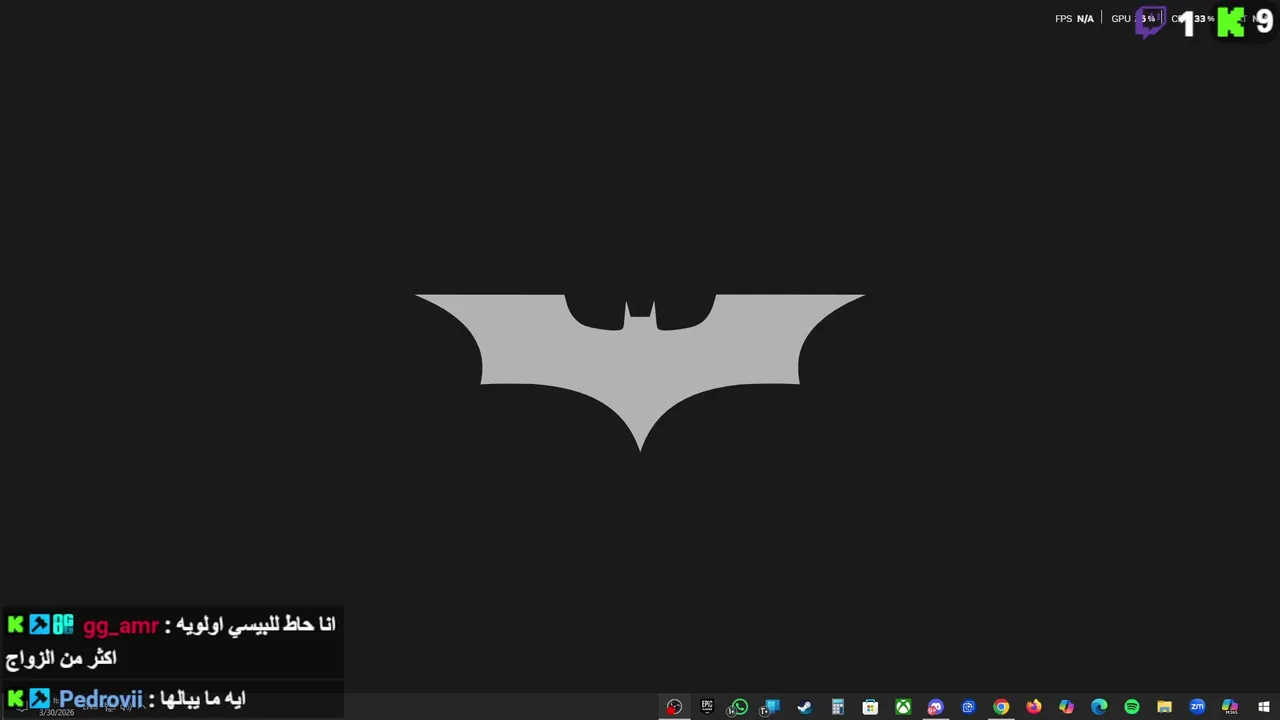This screenshot has height=720, width=1280.
Task: Click Pedrovii's message "ايه ما يبالها"
Action: click(x=205, y=698)
